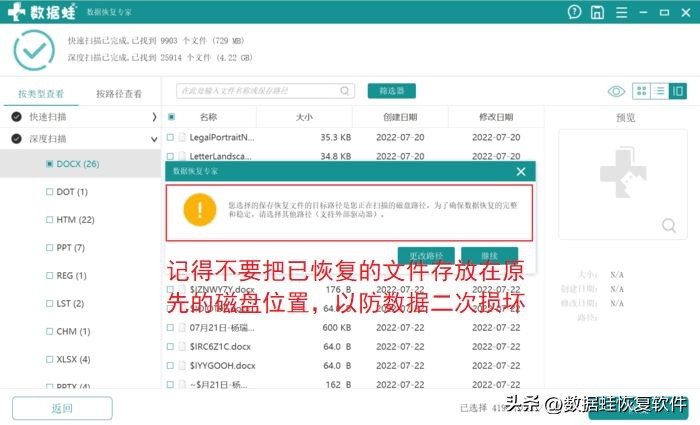Screen dimensions: 700x425
Task: Click the file icon beside $IYYGOOH.docx
Action: point(182,366)
